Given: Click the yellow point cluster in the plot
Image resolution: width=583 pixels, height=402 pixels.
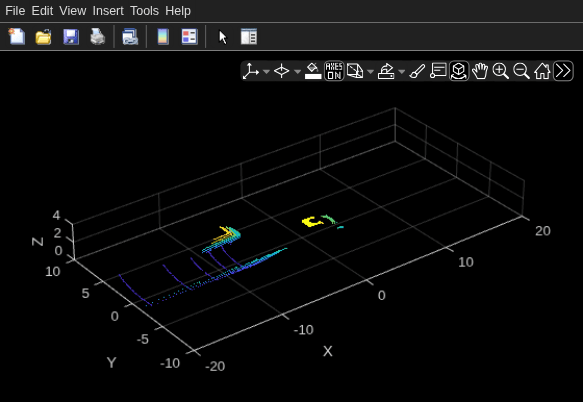Looking at the screenshot, I should coord(312,222).
